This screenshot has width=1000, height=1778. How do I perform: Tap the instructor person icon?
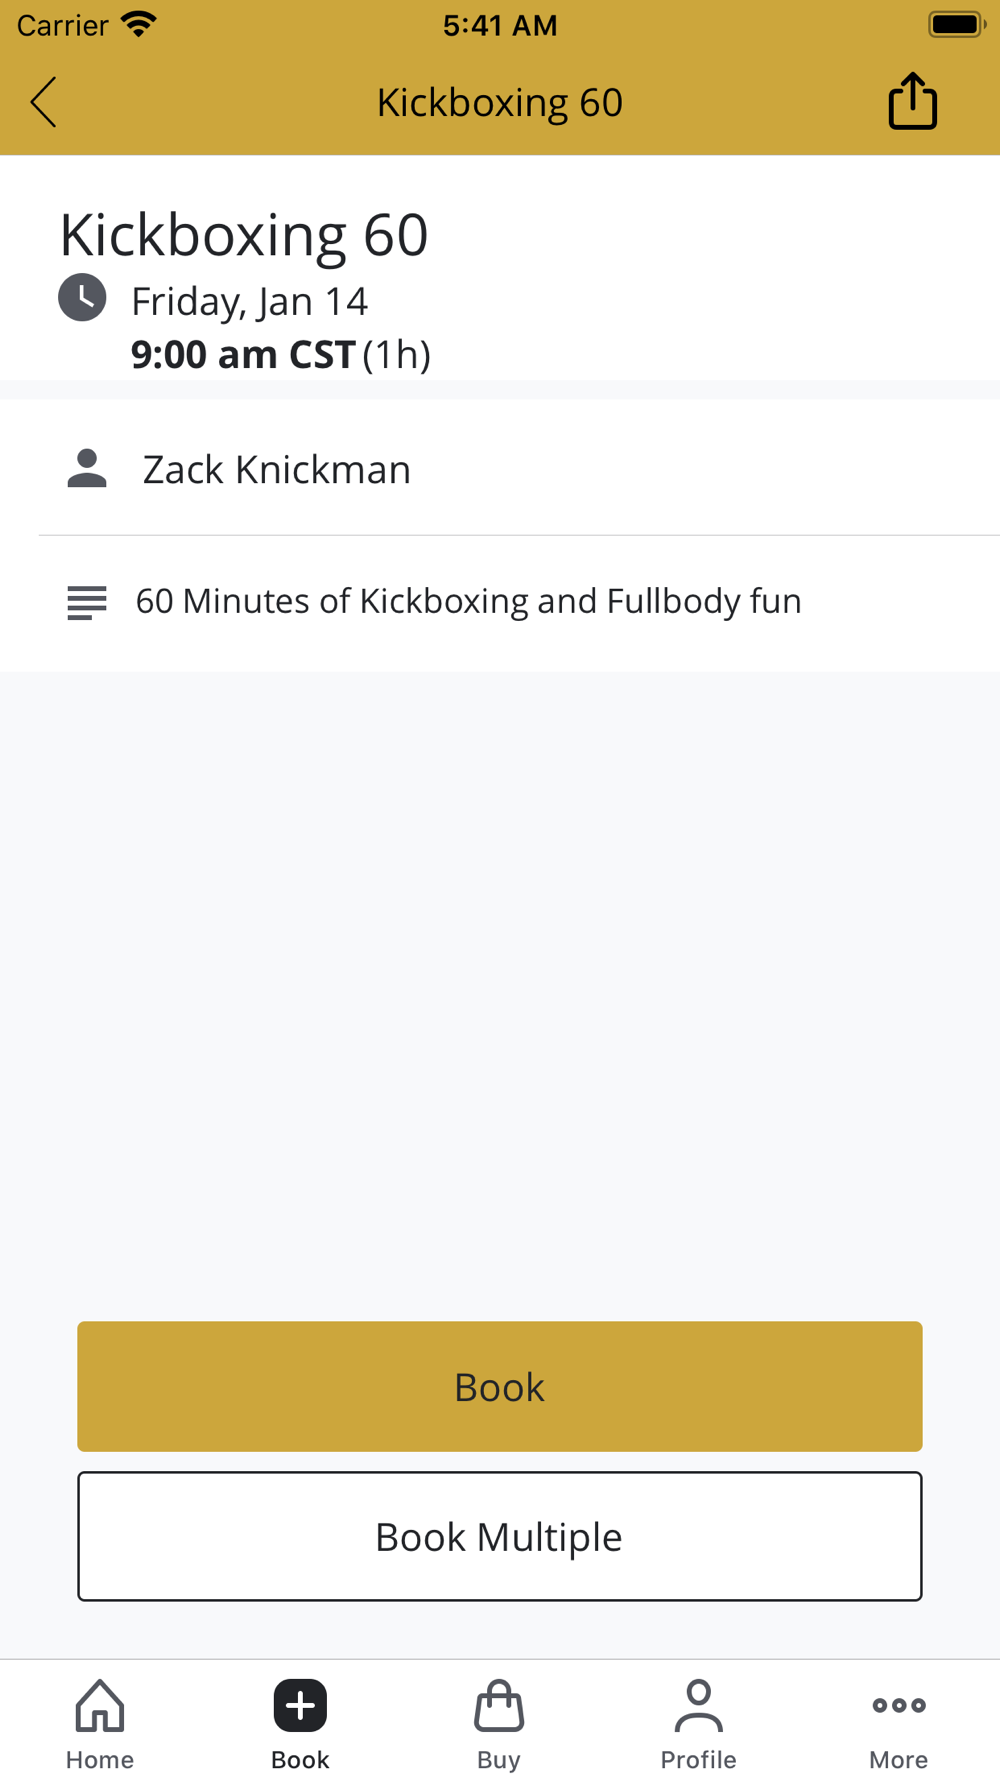coord(87,468)
